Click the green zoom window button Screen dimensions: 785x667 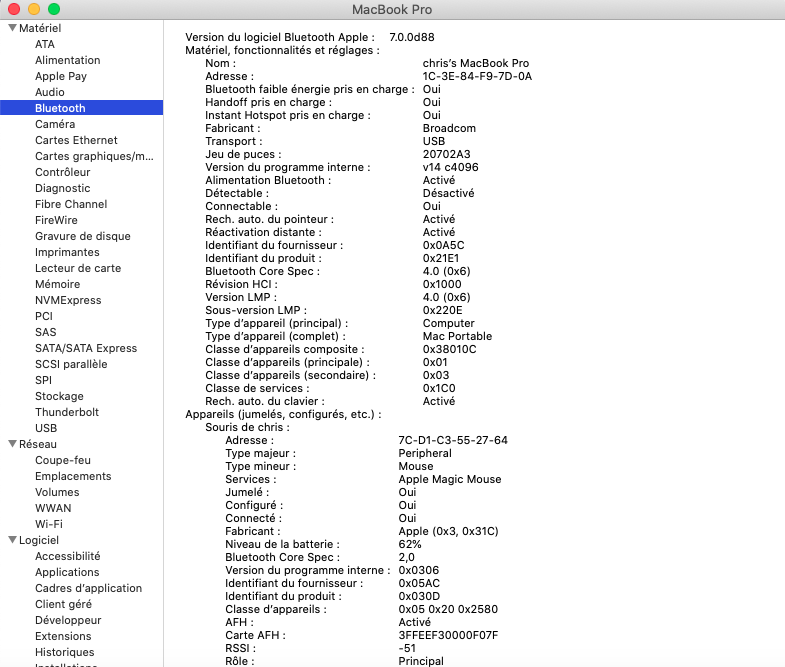point(54,9)
